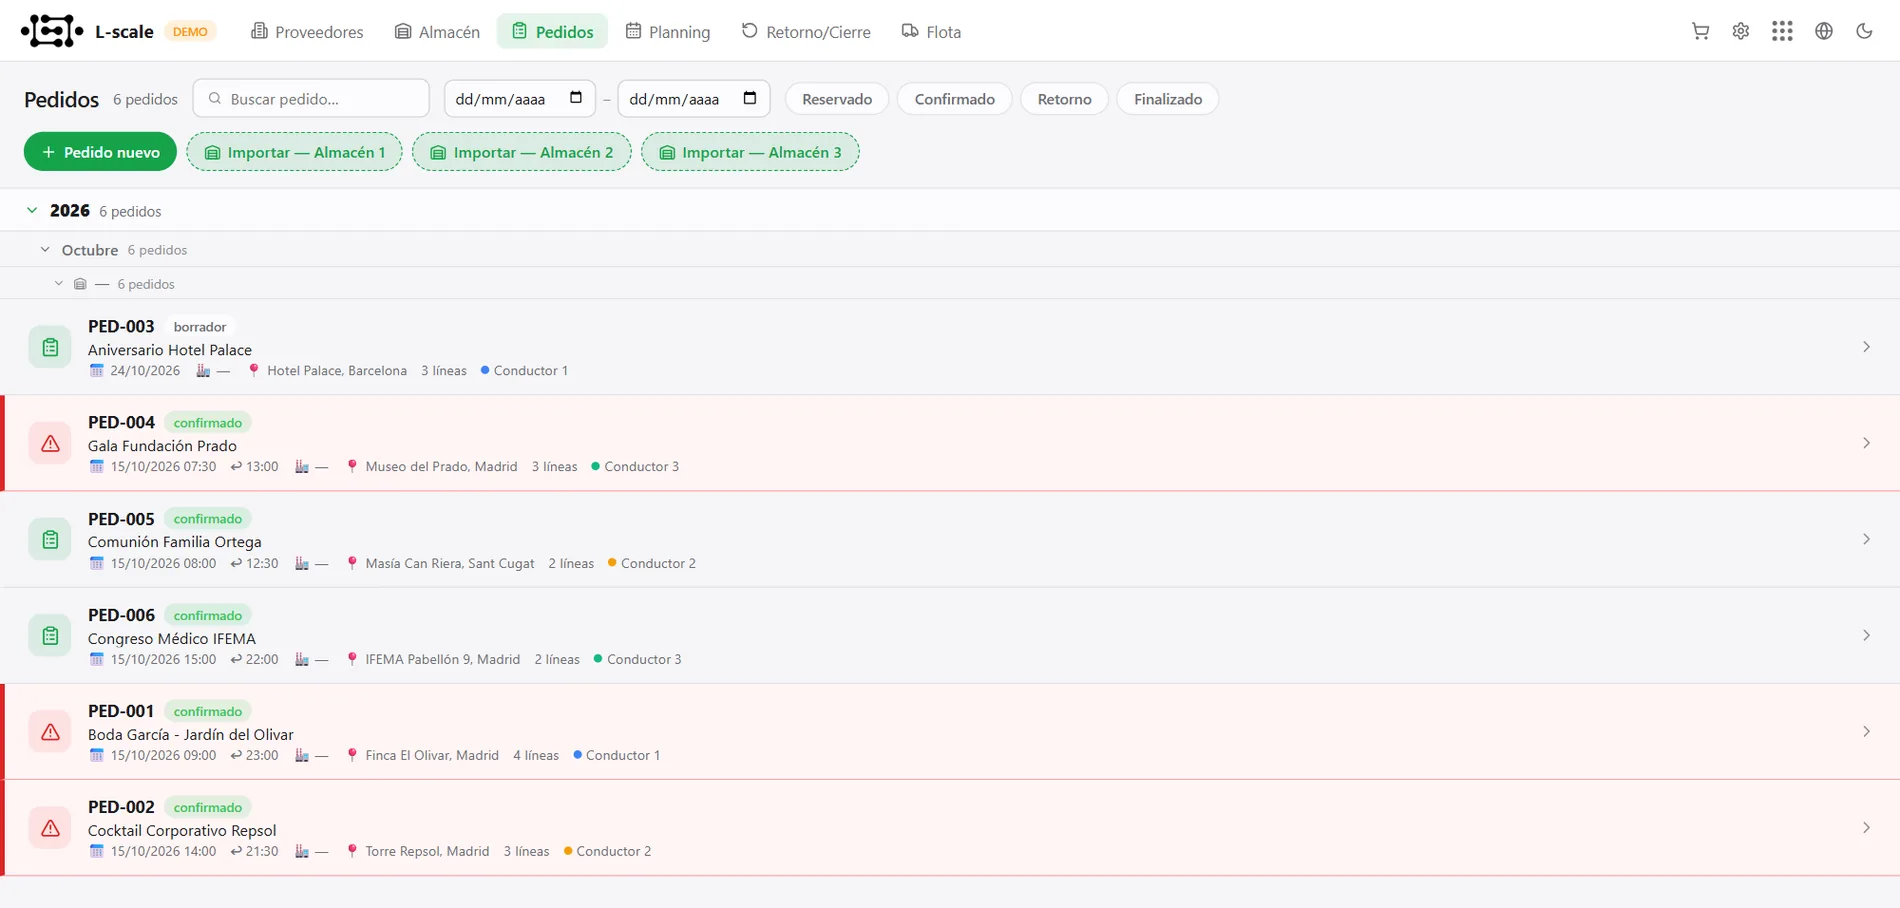Expand PED-004 row with right chevron

[1866, 443]
